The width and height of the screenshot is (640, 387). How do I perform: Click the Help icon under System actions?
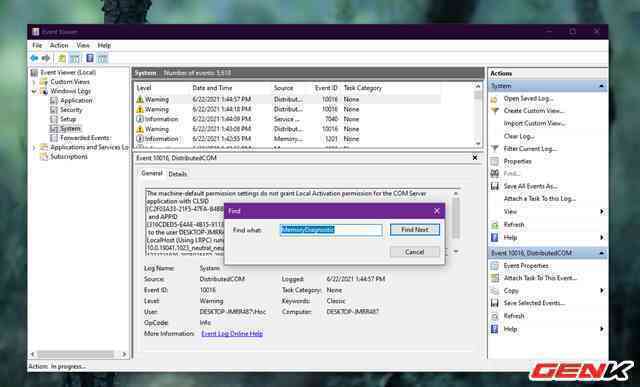click(494, 237)
